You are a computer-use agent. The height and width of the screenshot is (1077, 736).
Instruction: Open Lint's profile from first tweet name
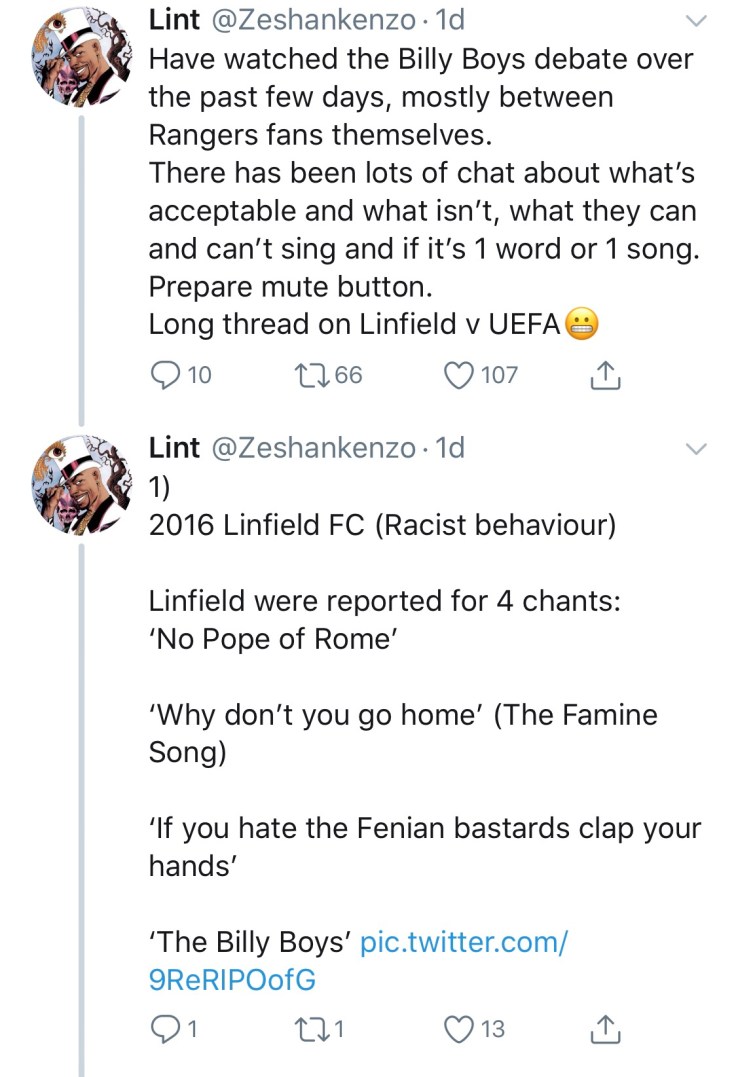click(x=174, y=19)
